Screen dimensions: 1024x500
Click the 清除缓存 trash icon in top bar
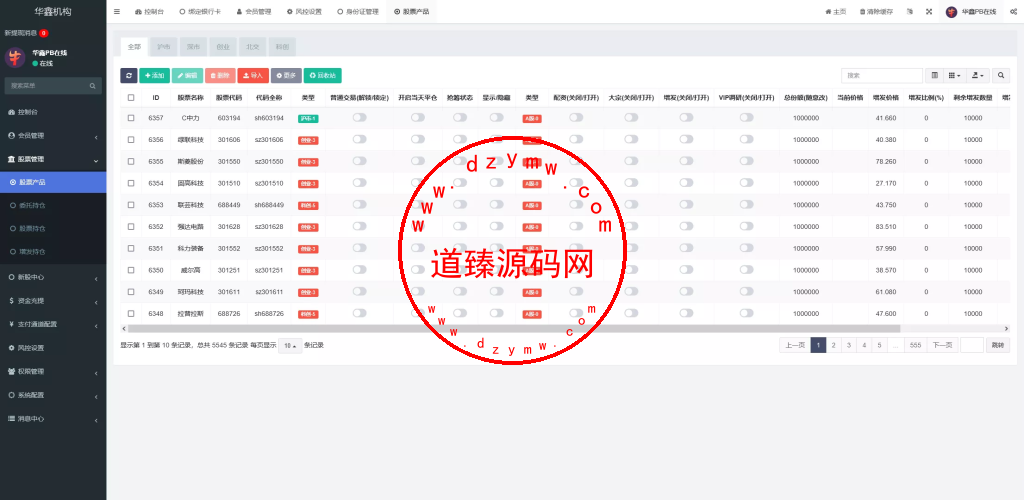click(x=876, y=12)
